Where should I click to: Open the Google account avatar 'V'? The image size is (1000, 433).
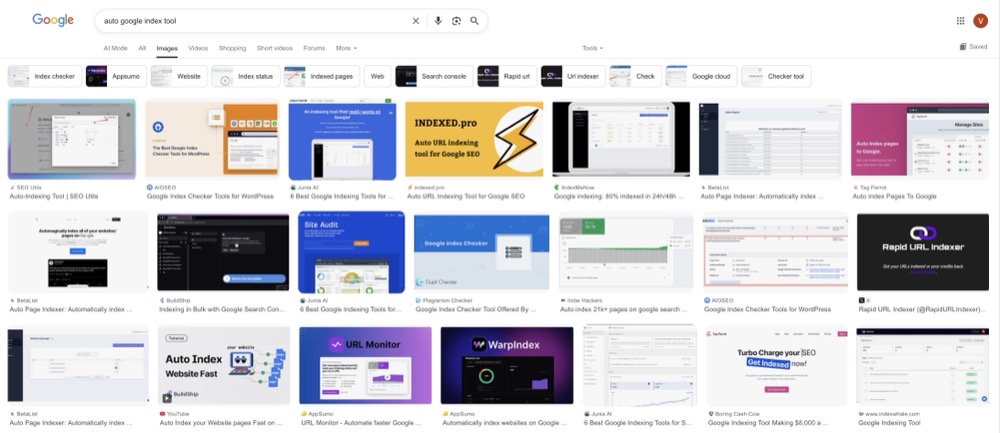[980, 20]
